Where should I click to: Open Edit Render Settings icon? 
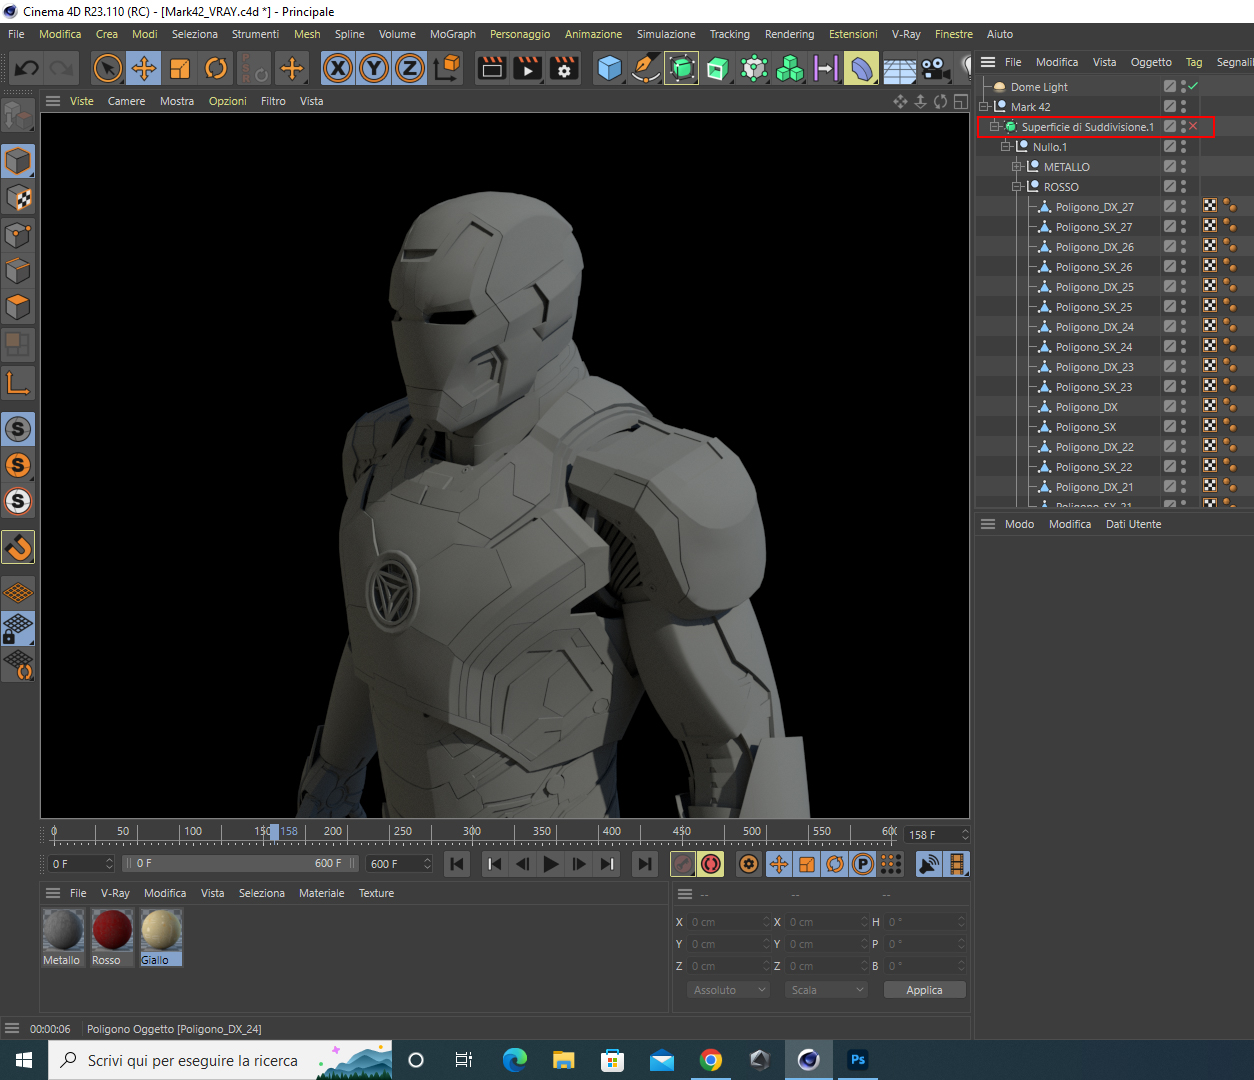[564, 69]
